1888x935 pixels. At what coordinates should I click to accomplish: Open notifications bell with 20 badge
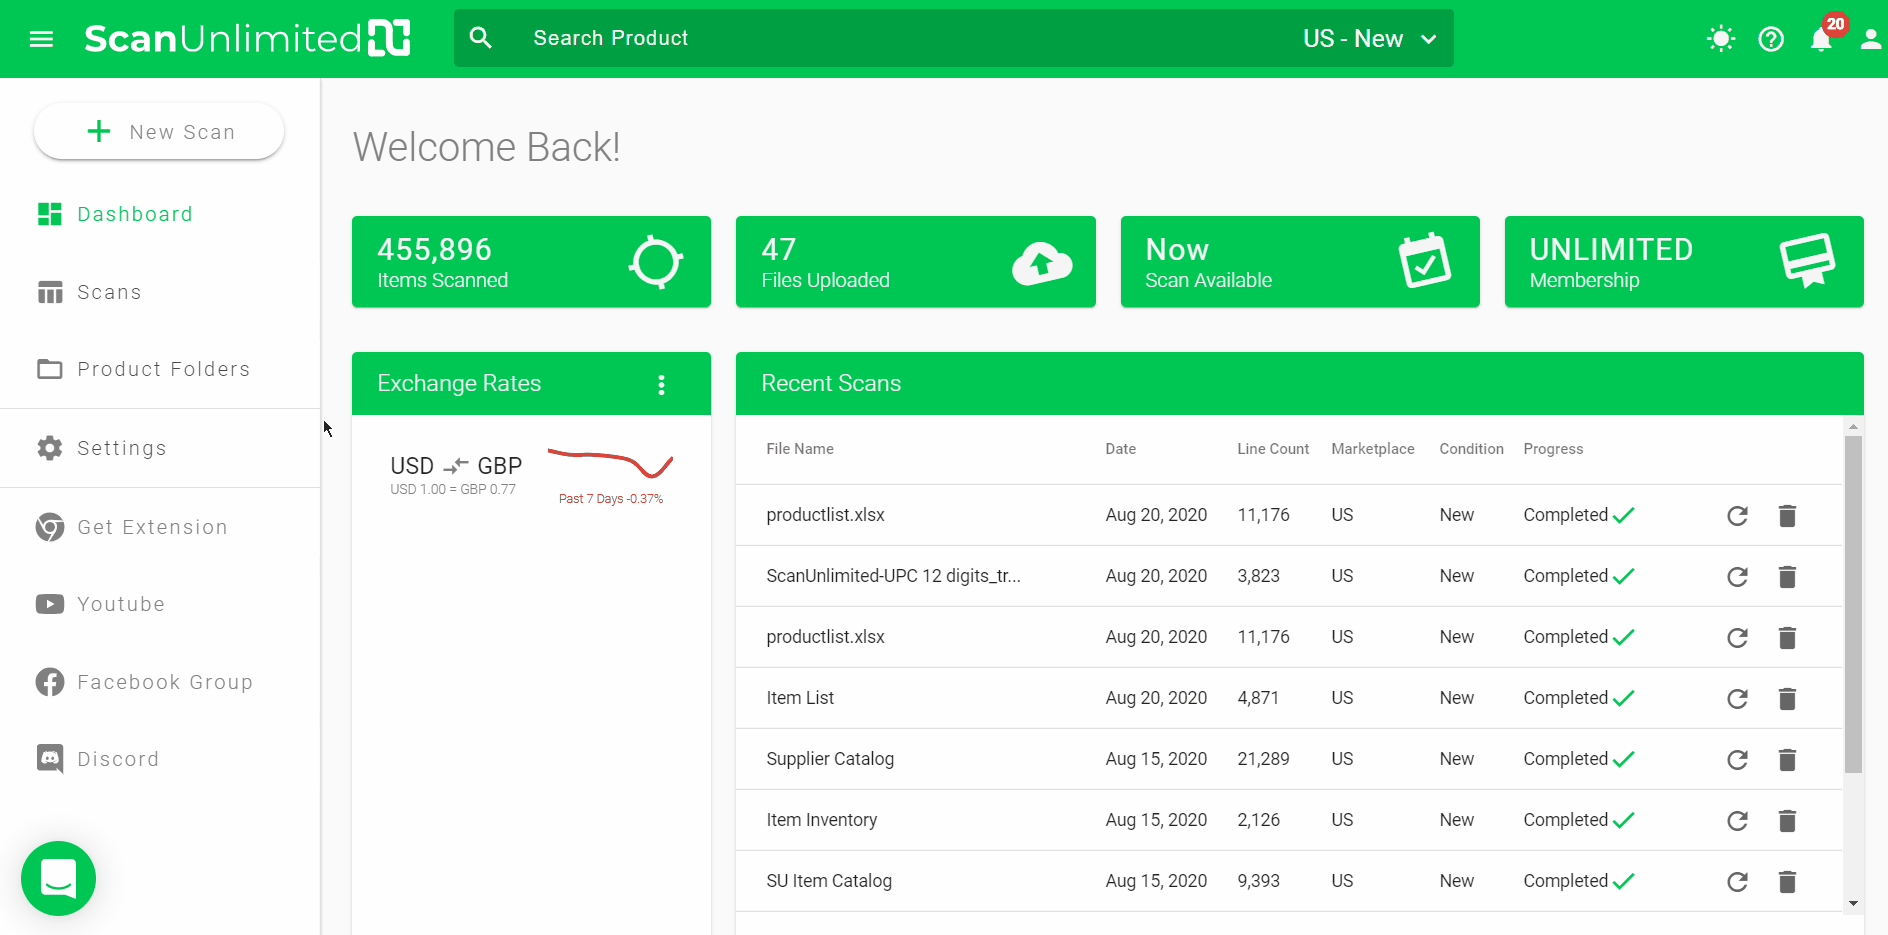click(x=1821, y=39)
